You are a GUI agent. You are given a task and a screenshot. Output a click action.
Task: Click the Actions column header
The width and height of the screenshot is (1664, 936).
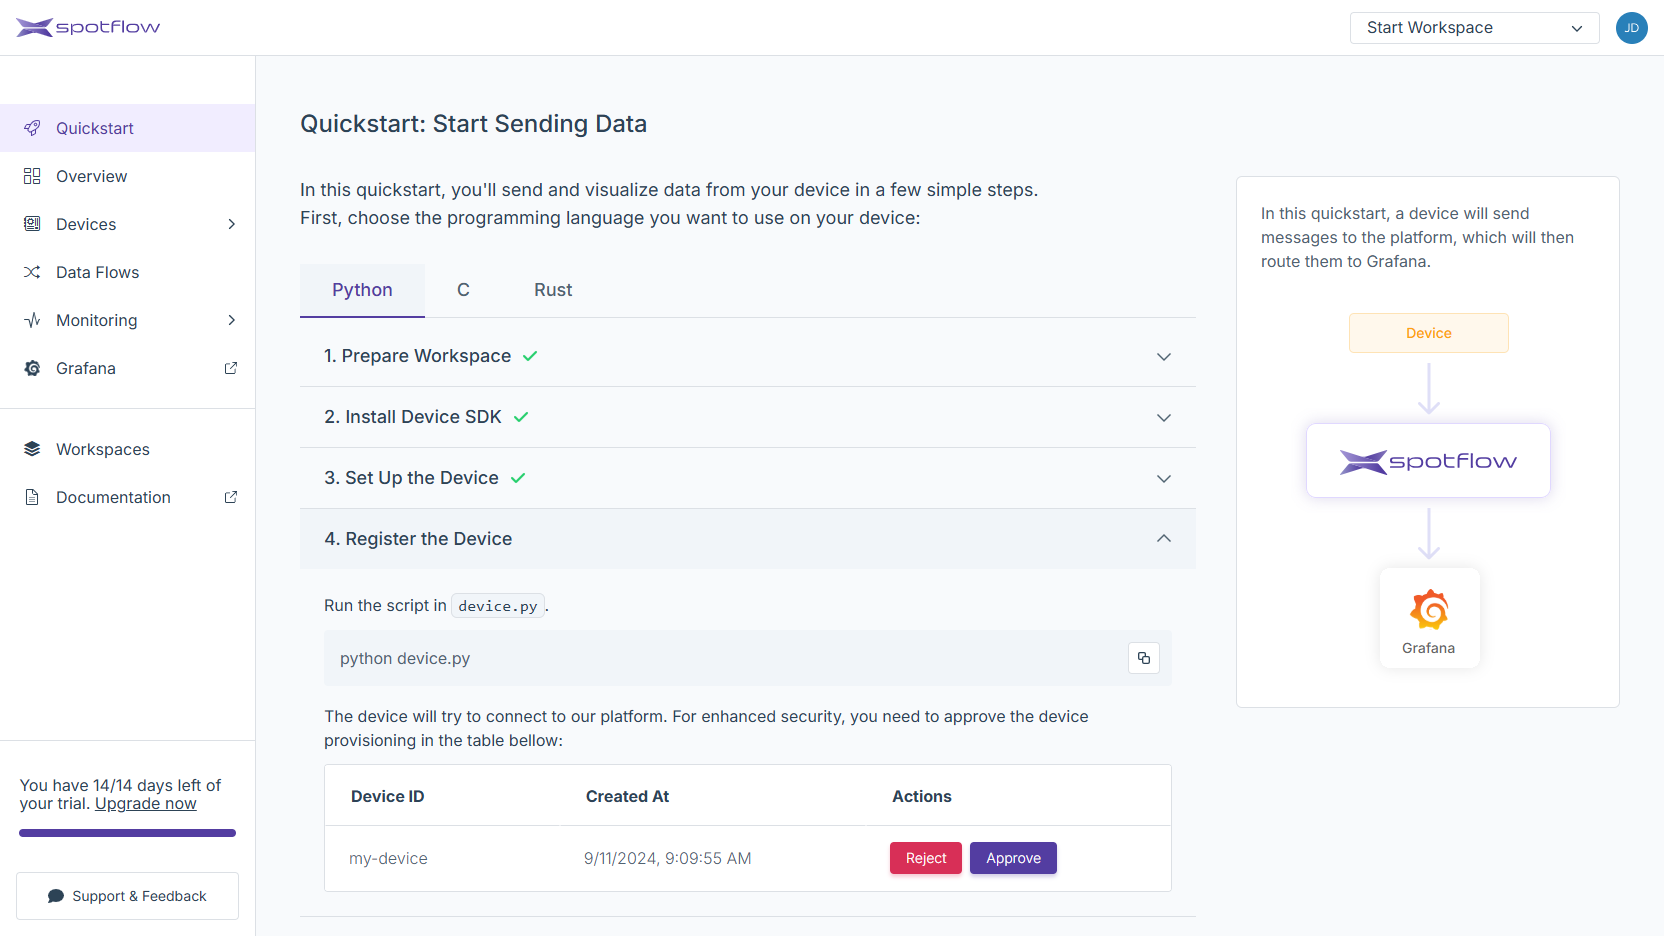(x=922, y=796)
